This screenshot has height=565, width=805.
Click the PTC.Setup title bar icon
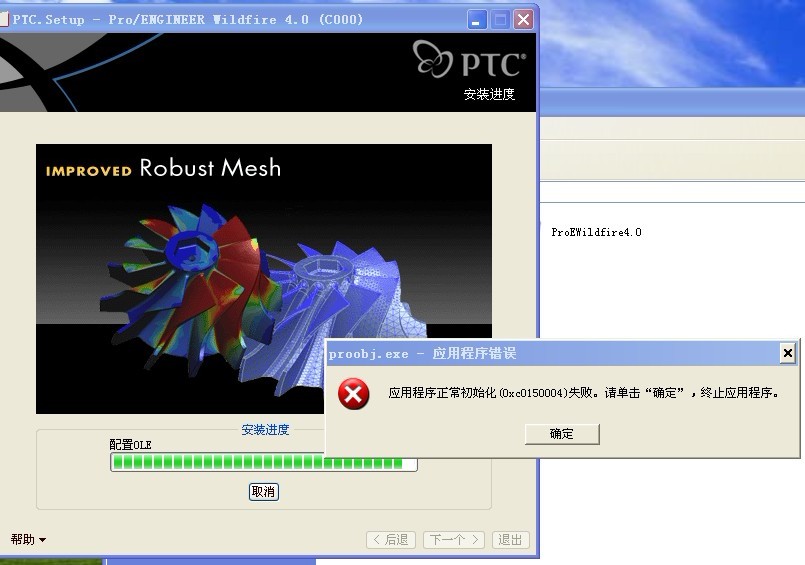pos(4,20)
